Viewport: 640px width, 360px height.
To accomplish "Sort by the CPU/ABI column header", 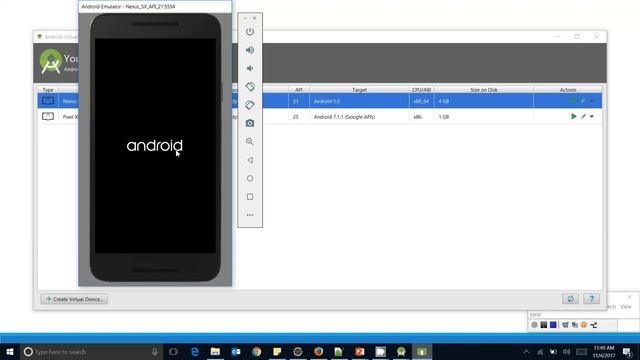I will [x=421, y=90].
